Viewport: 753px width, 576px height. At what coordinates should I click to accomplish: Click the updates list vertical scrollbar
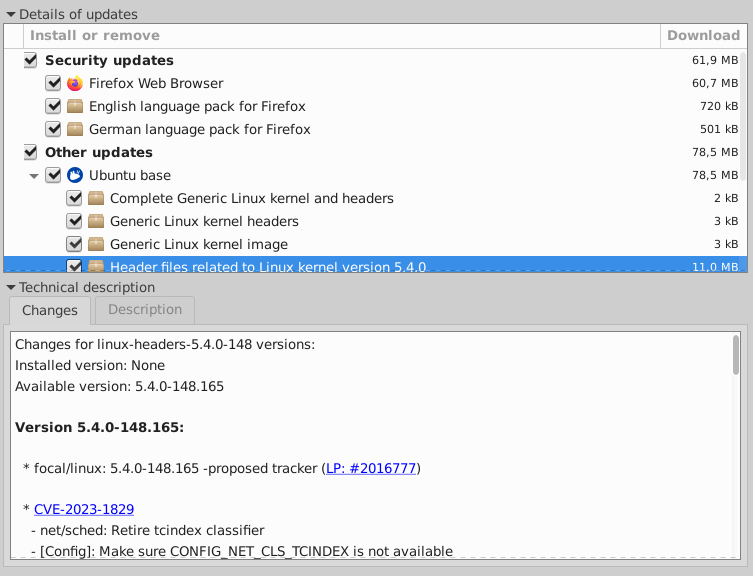[744, 115]
